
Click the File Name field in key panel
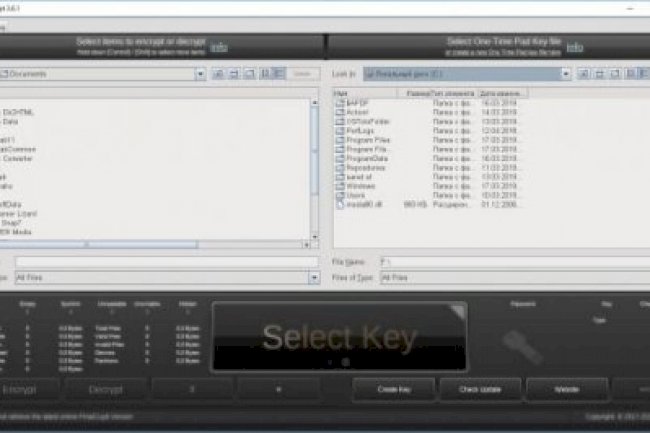point(510,261)
